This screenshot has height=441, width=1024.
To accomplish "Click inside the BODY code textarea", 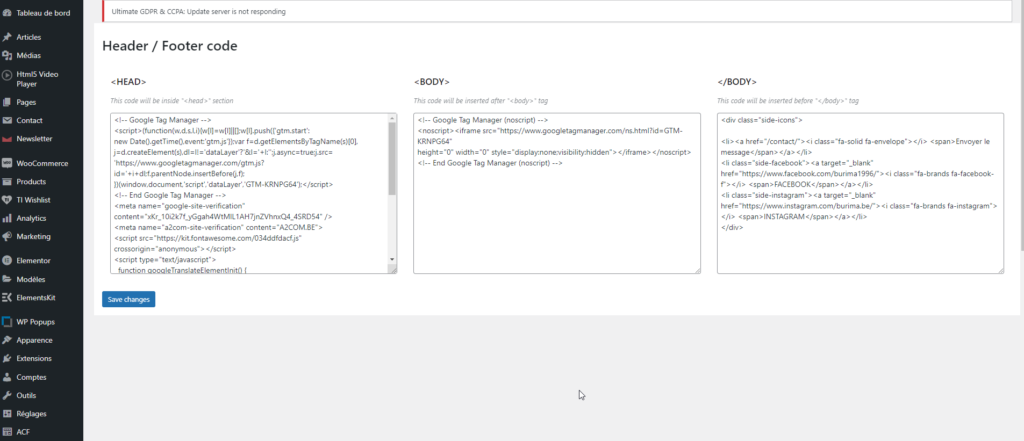I will 557,193.
